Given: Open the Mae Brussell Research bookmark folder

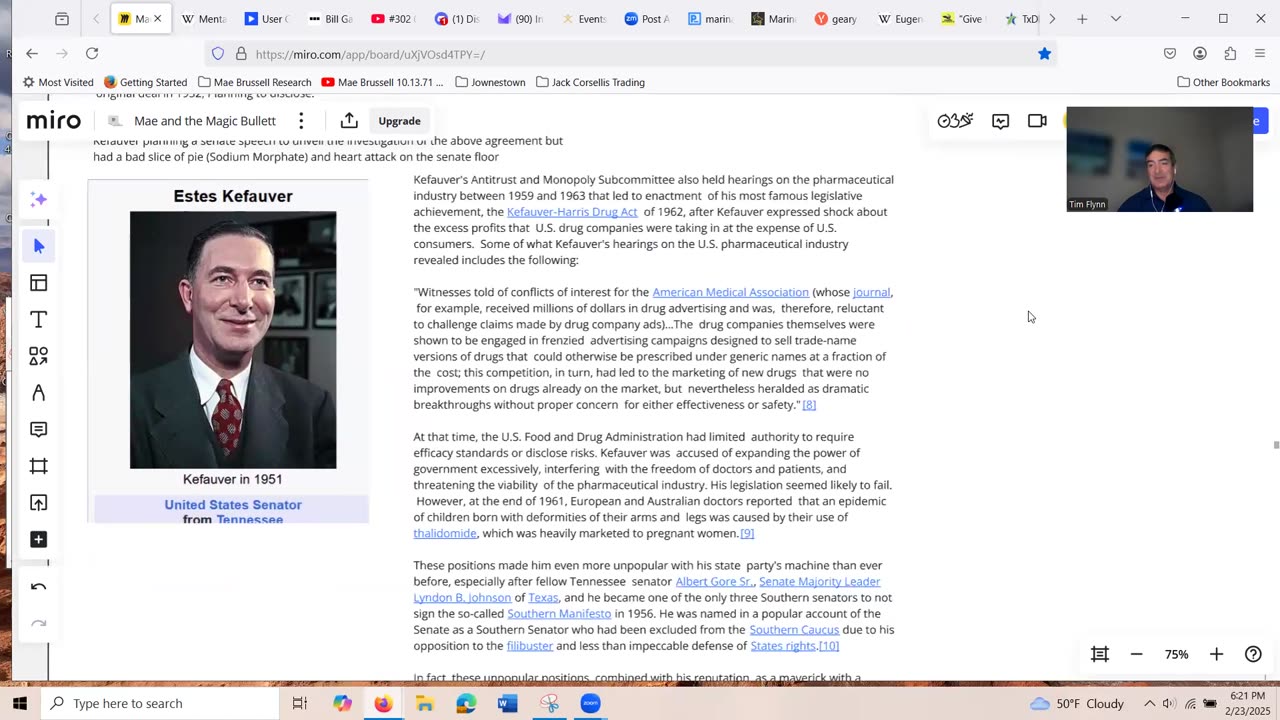Looking at the screenshot, I should coord(255,82).
